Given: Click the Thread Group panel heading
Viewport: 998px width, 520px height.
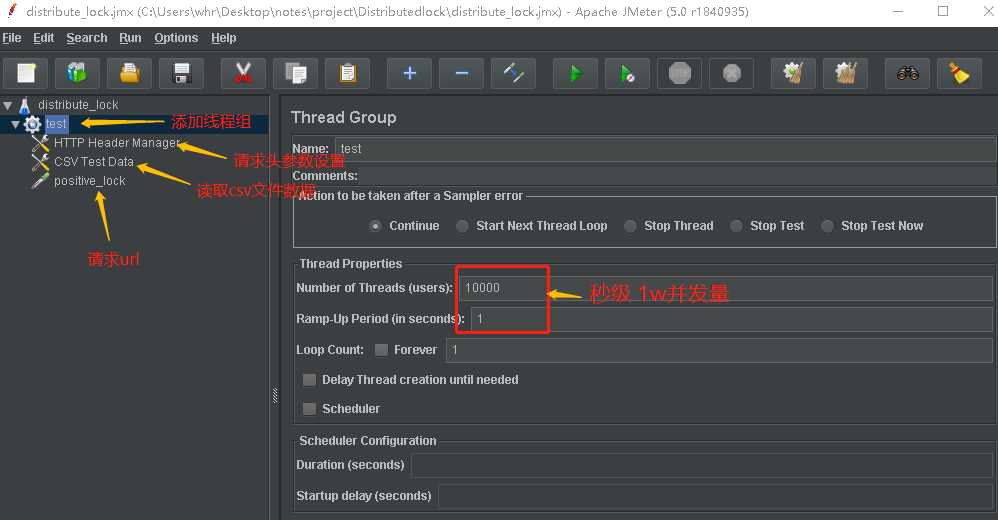Looking at the screenshot, I should [x=344, y=118].
